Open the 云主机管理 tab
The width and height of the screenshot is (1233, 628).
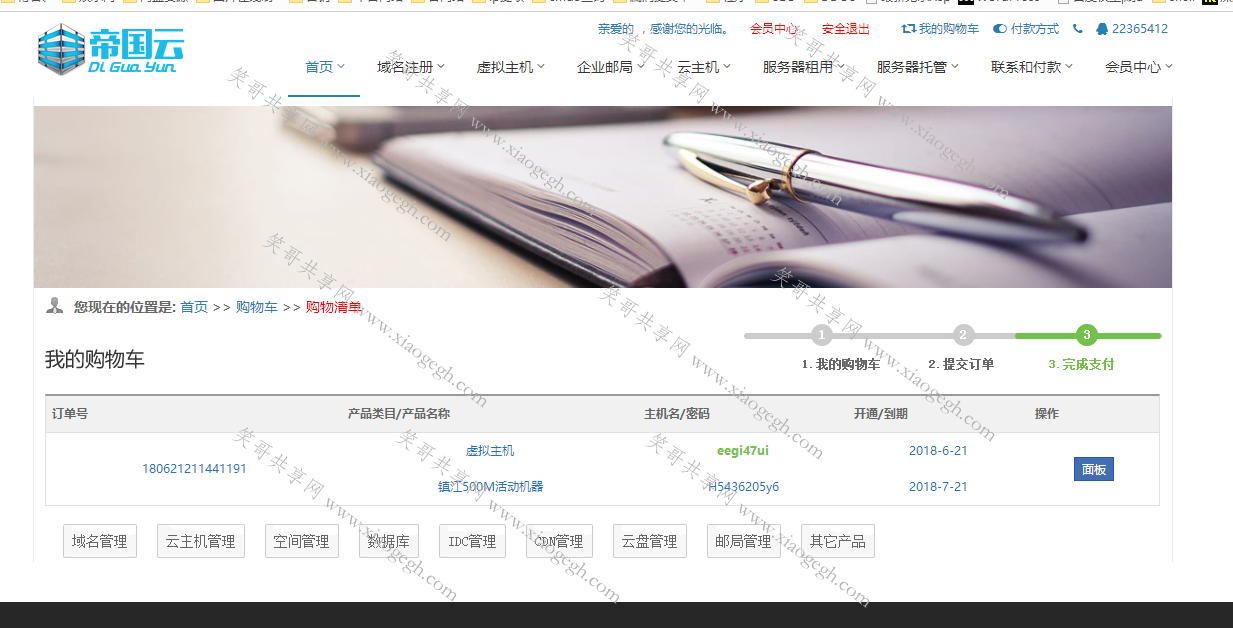201,541
